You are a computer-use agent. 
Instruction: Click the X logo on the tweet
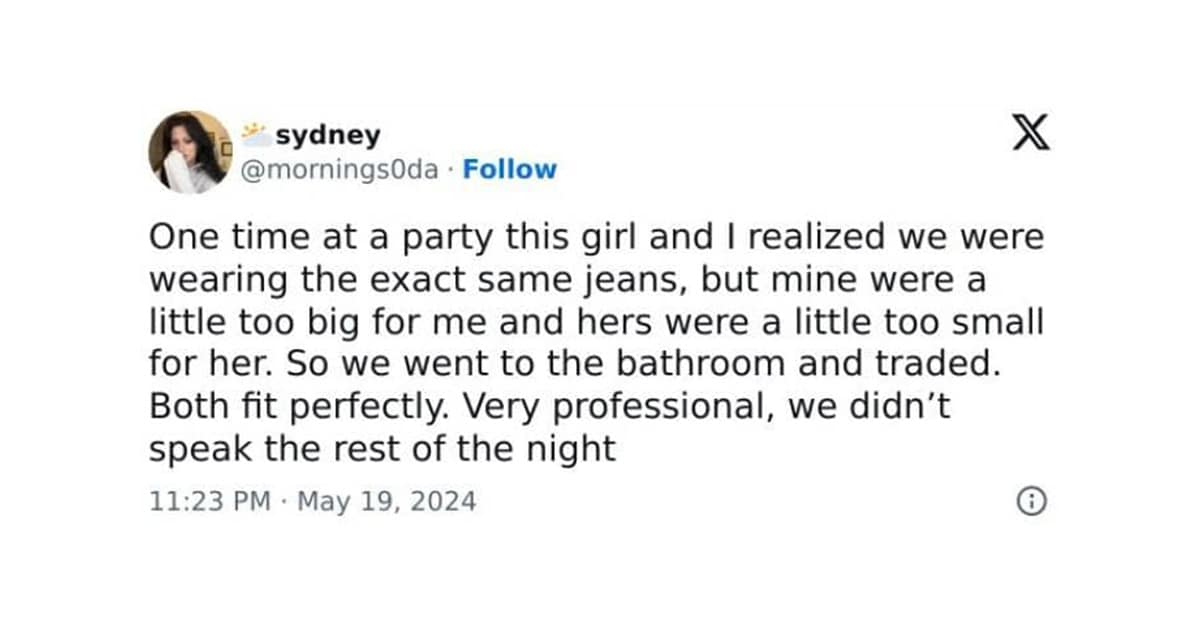point(1031,134)
